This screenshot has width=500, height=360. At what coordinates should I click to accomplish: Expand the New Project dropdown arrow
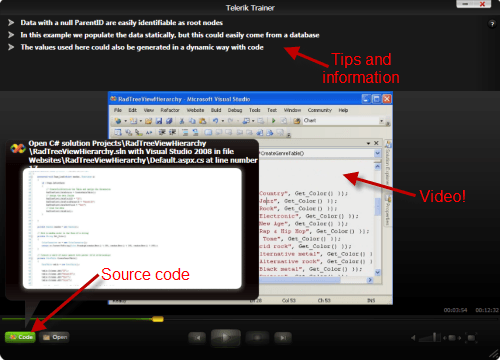click(x=125, y=121)
